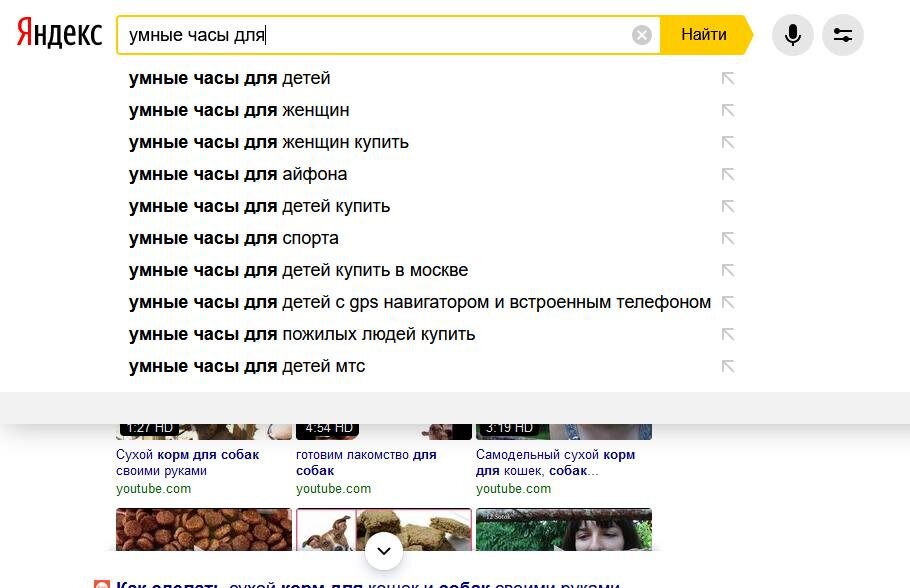Click fill arrow beside gps навигатором suggestion
Screen dimensions: 910x588
click(x=728, y=302)
